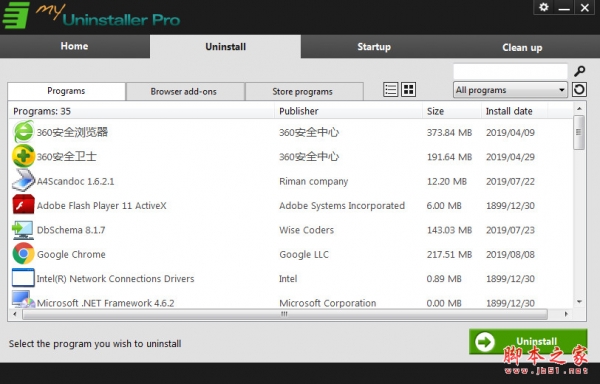
Task: Click size value 217.51 MB
Action: click(x=449, y=254)
